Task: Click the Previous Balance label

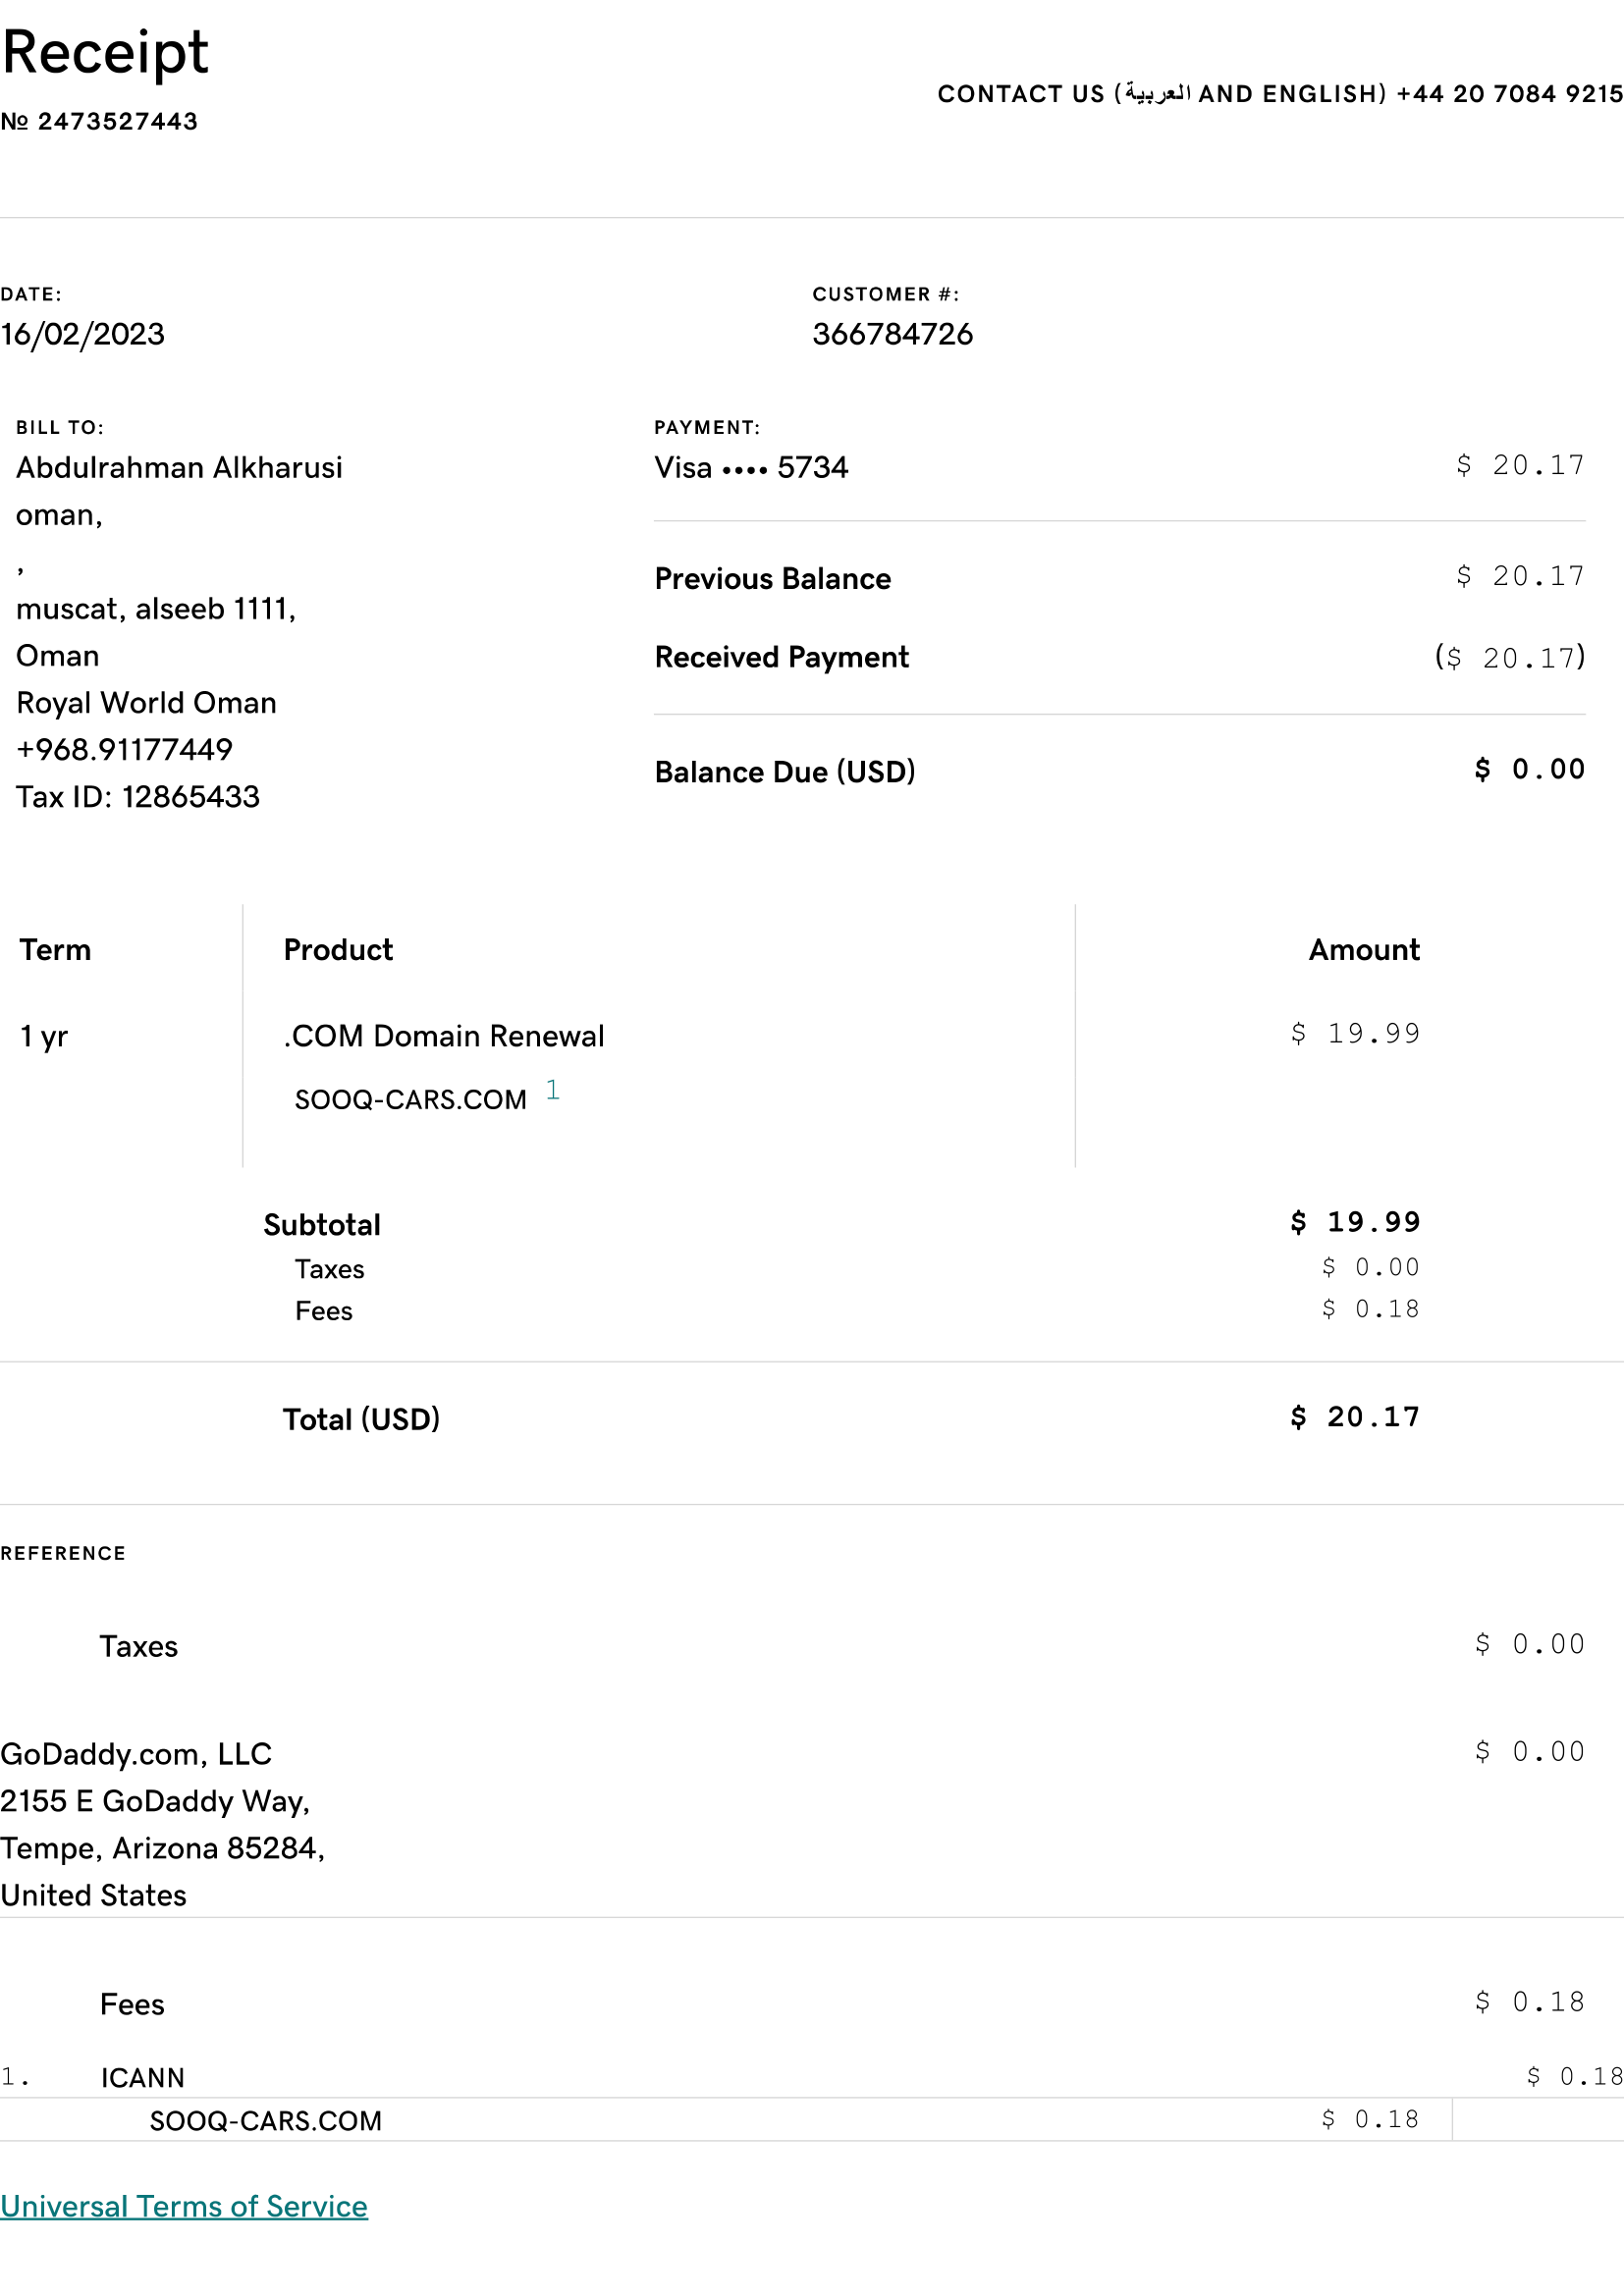Action: tap(772, 578)
